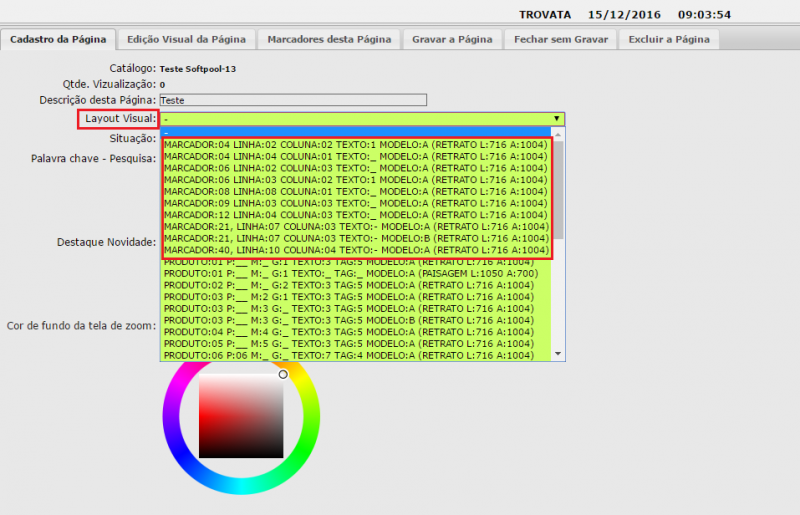Open the Cadastro da Página tab
This screenshot has width=800, height=515.
[58, 39]
